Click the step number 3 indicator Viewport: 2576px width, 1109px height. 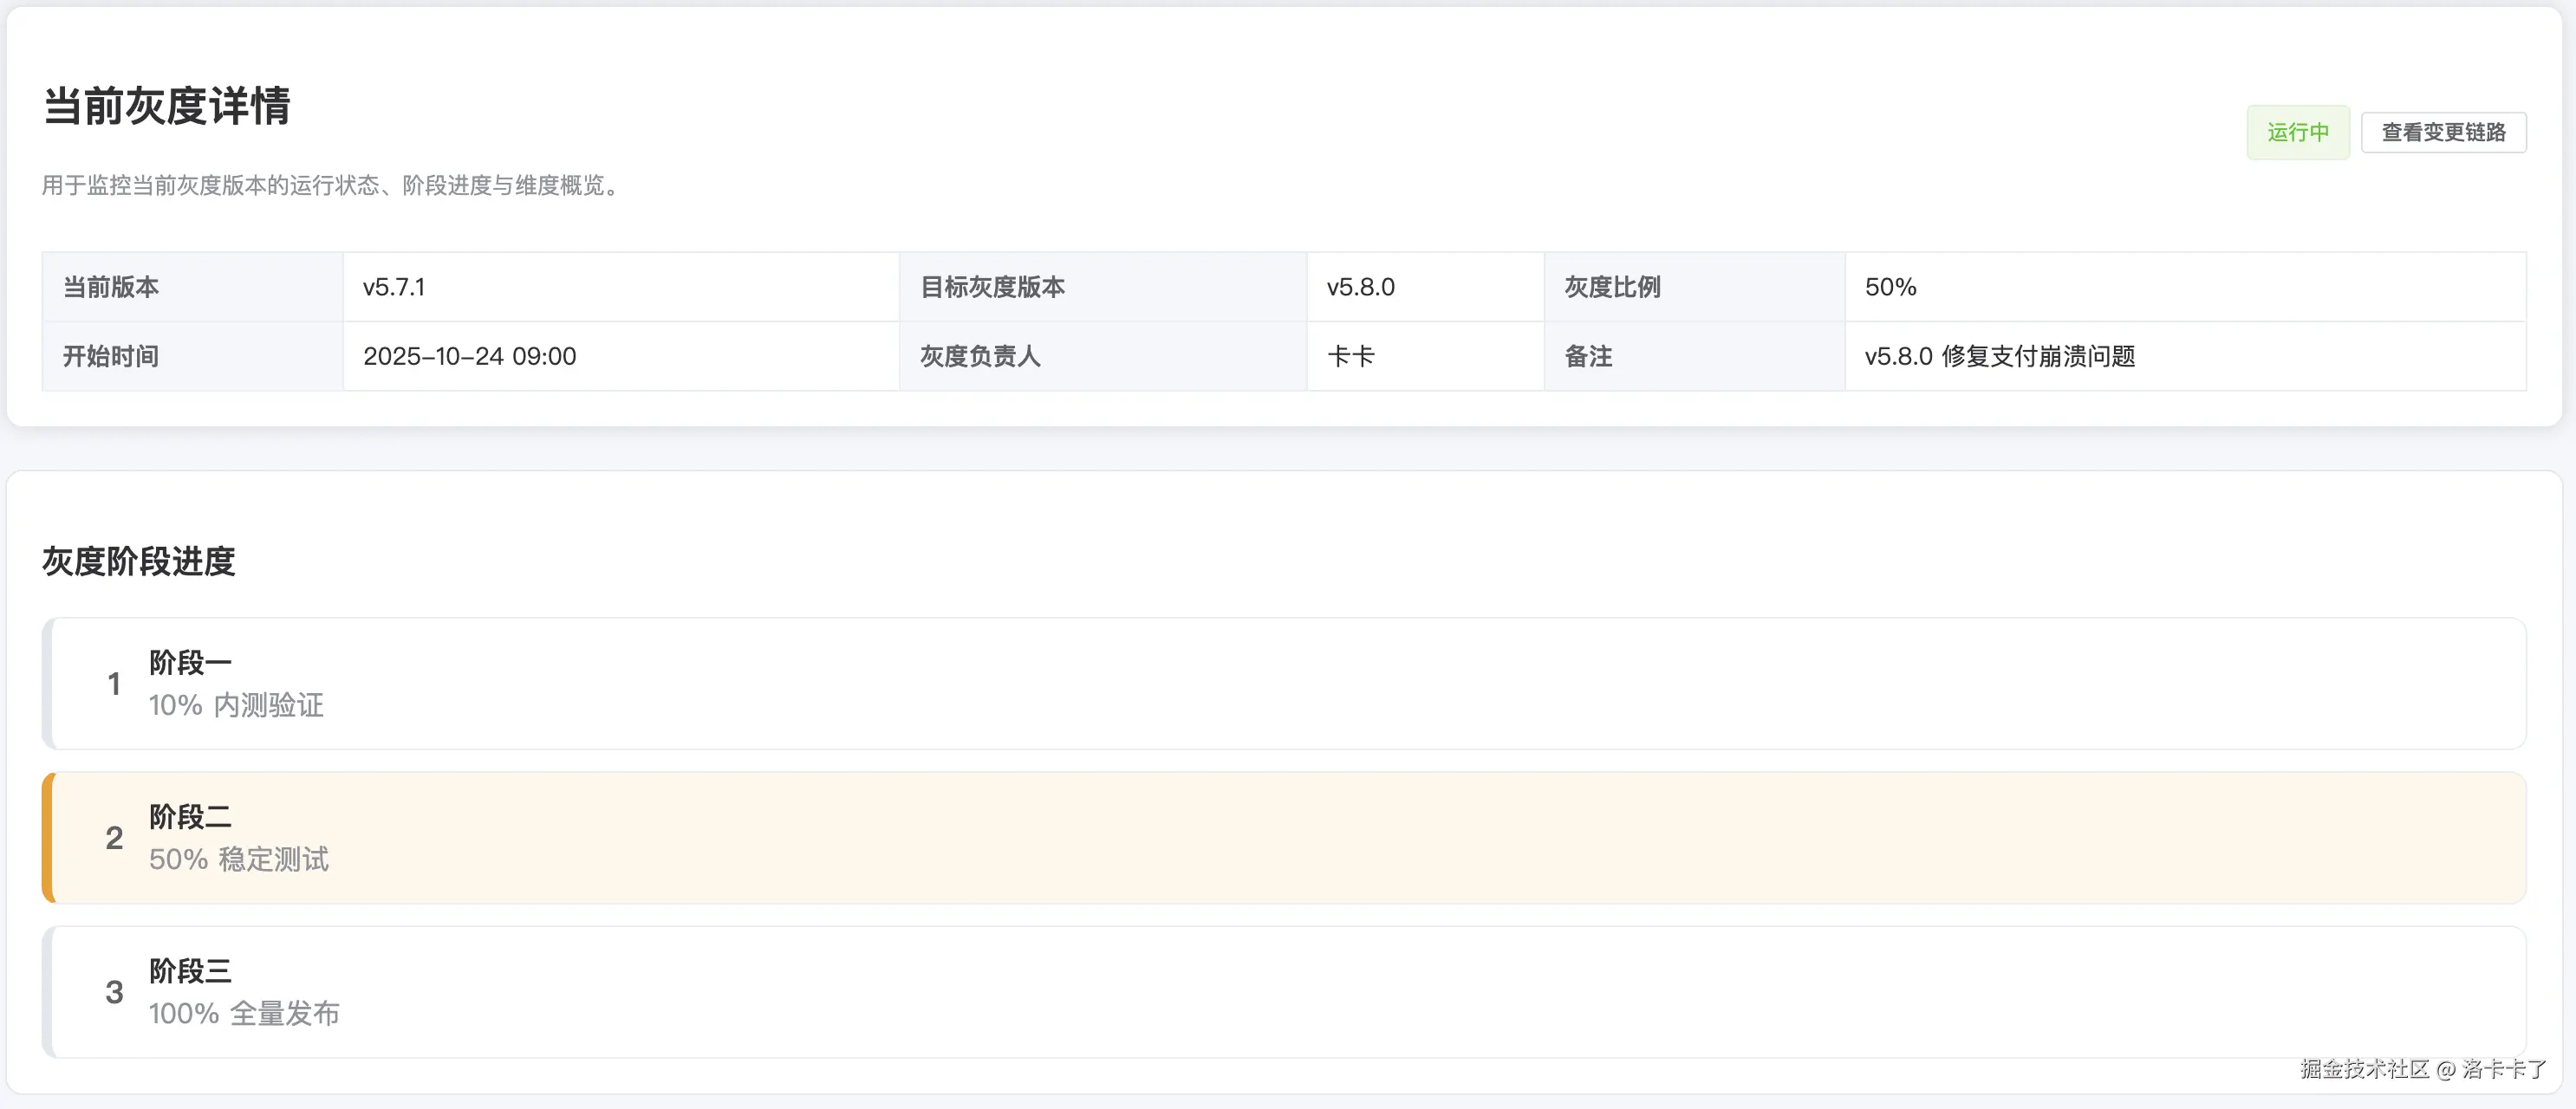(x=114, y=992)
